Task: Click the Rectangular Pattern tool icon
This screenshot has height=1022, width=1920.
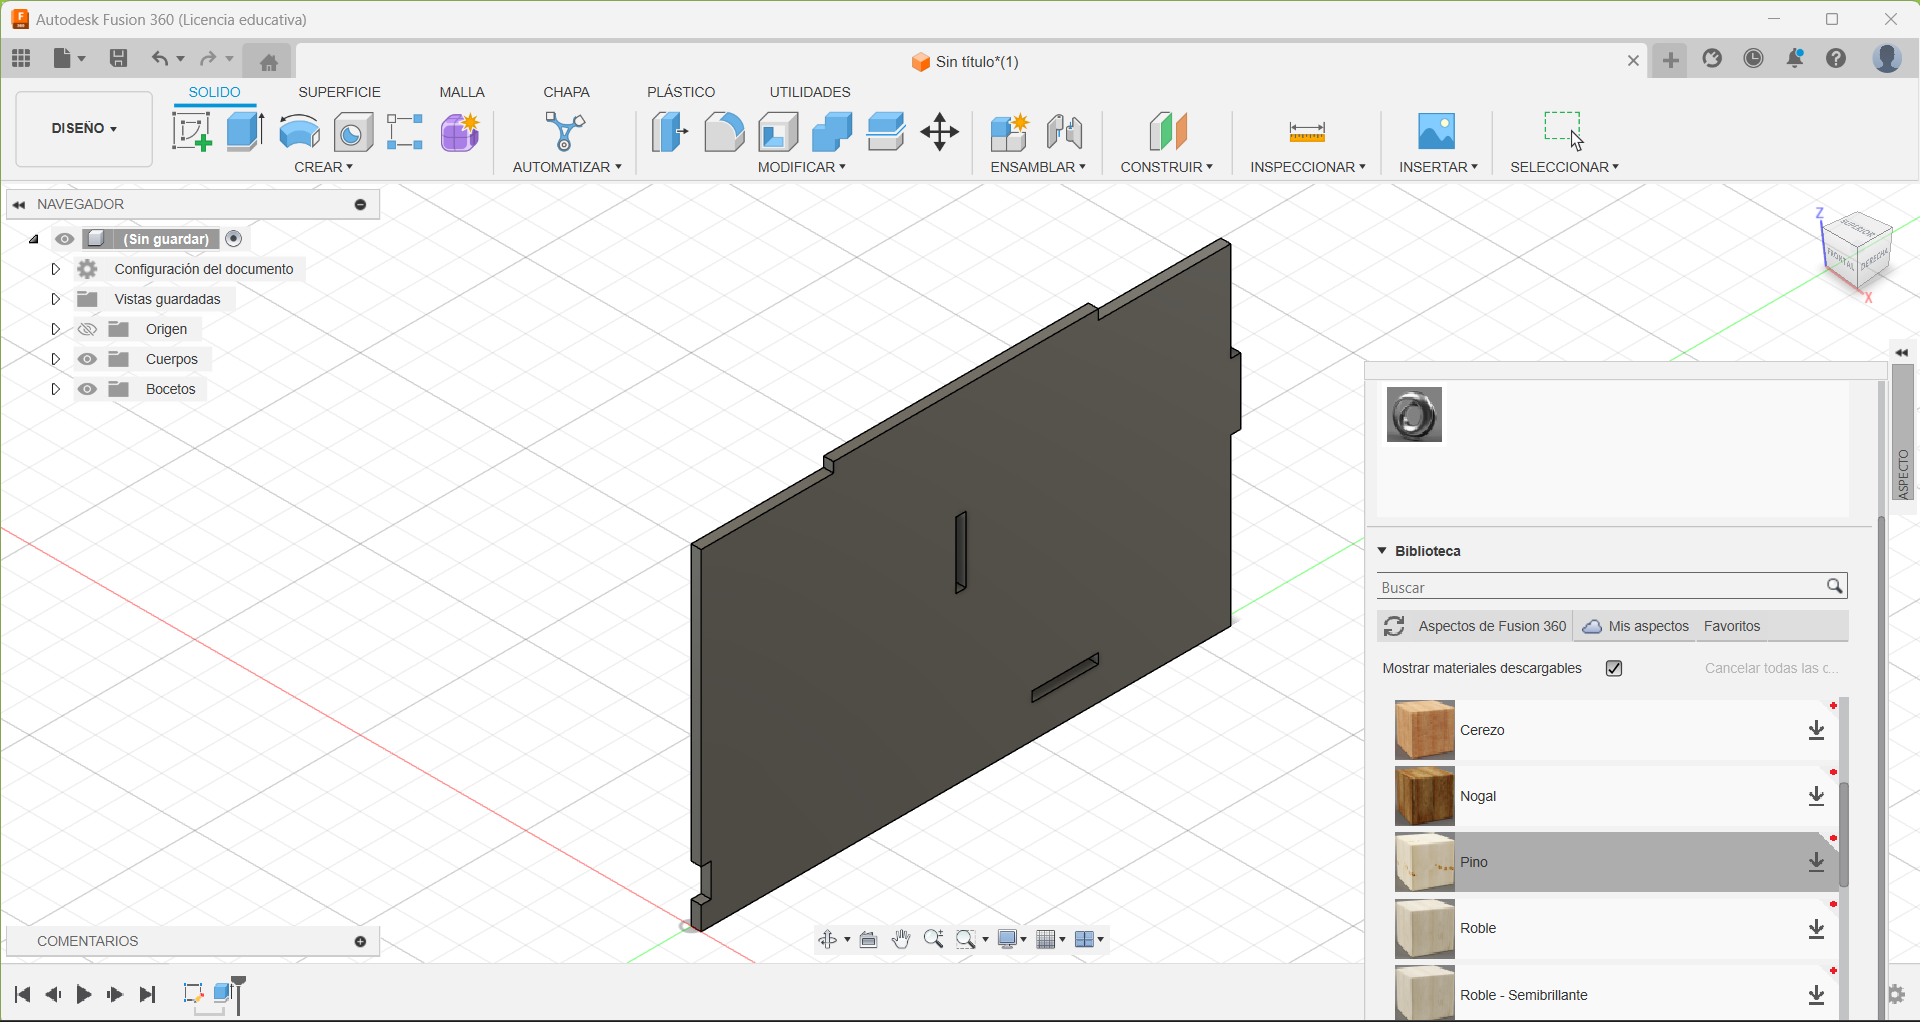Action: [x=405, y=132]
